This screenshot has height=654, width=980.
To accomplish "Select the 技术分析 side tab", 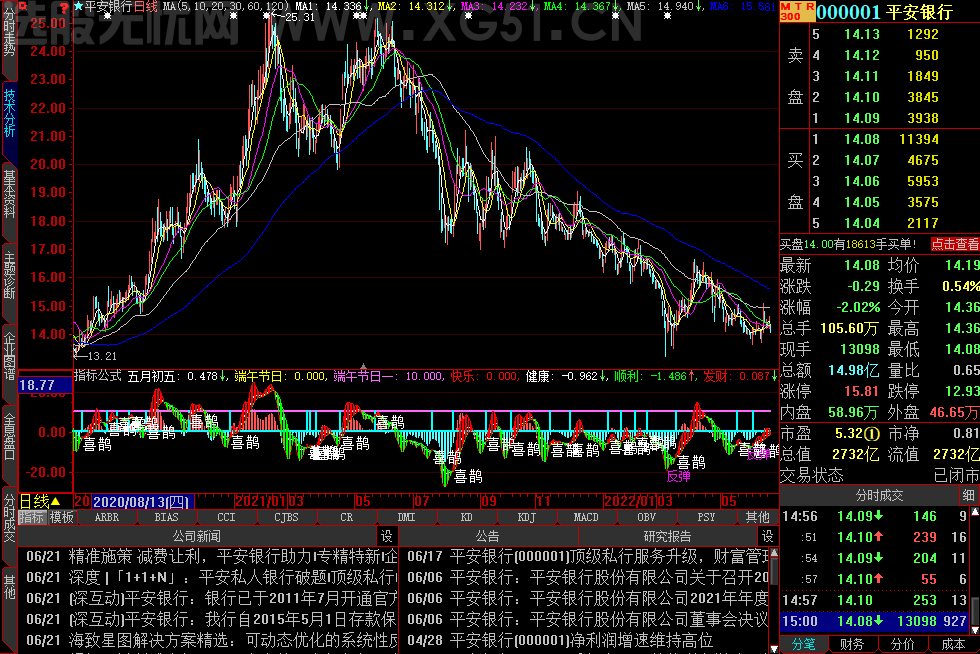I will 9,113.
